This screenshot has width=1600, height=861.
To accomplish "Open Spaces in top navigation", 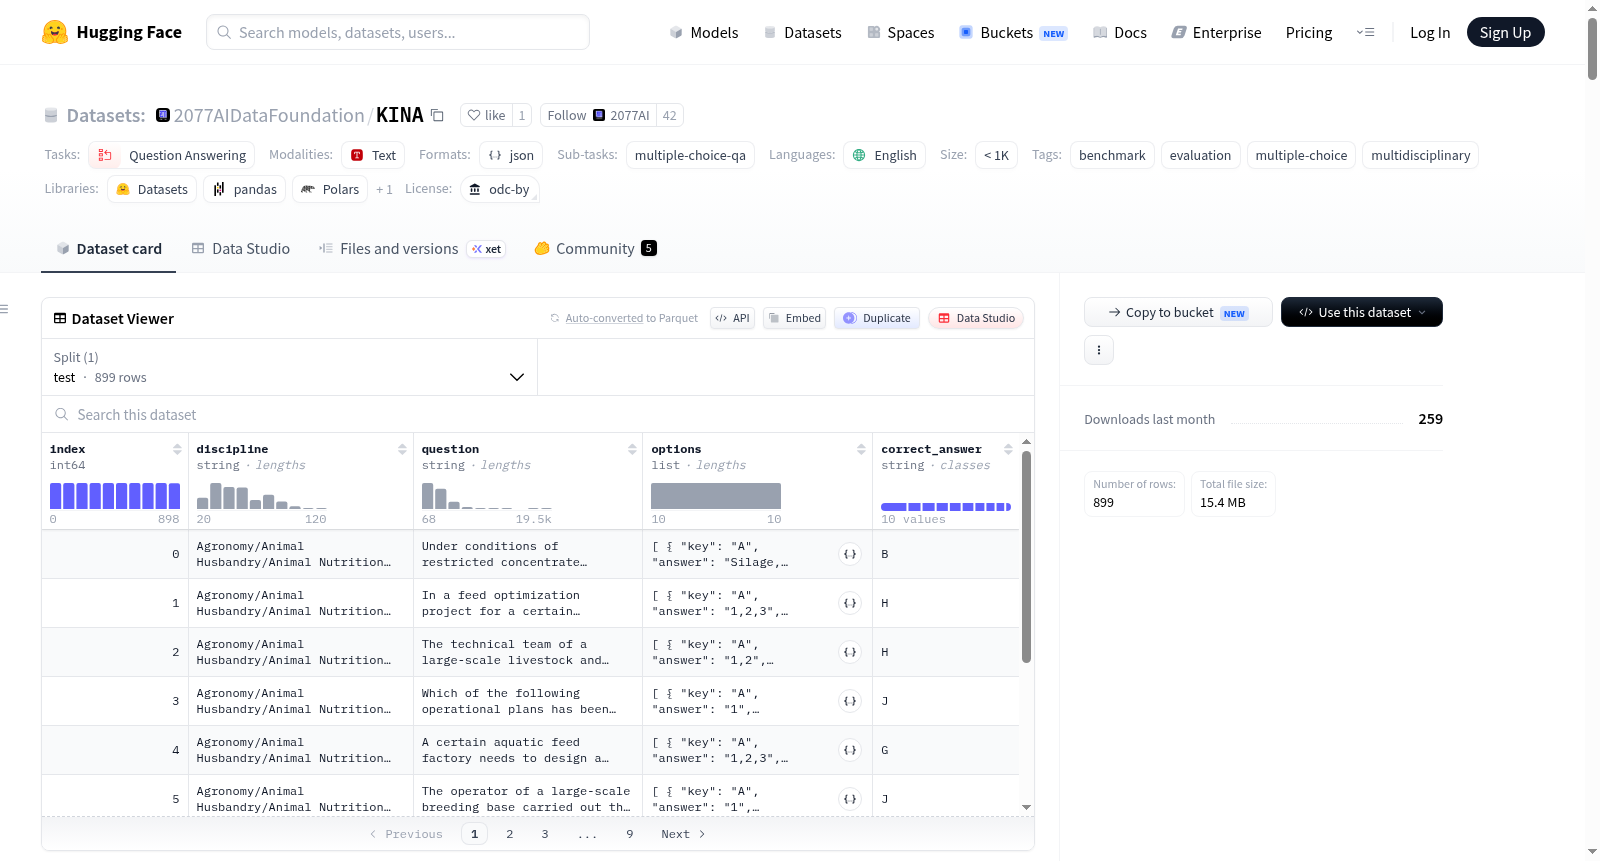I will 900,32.
